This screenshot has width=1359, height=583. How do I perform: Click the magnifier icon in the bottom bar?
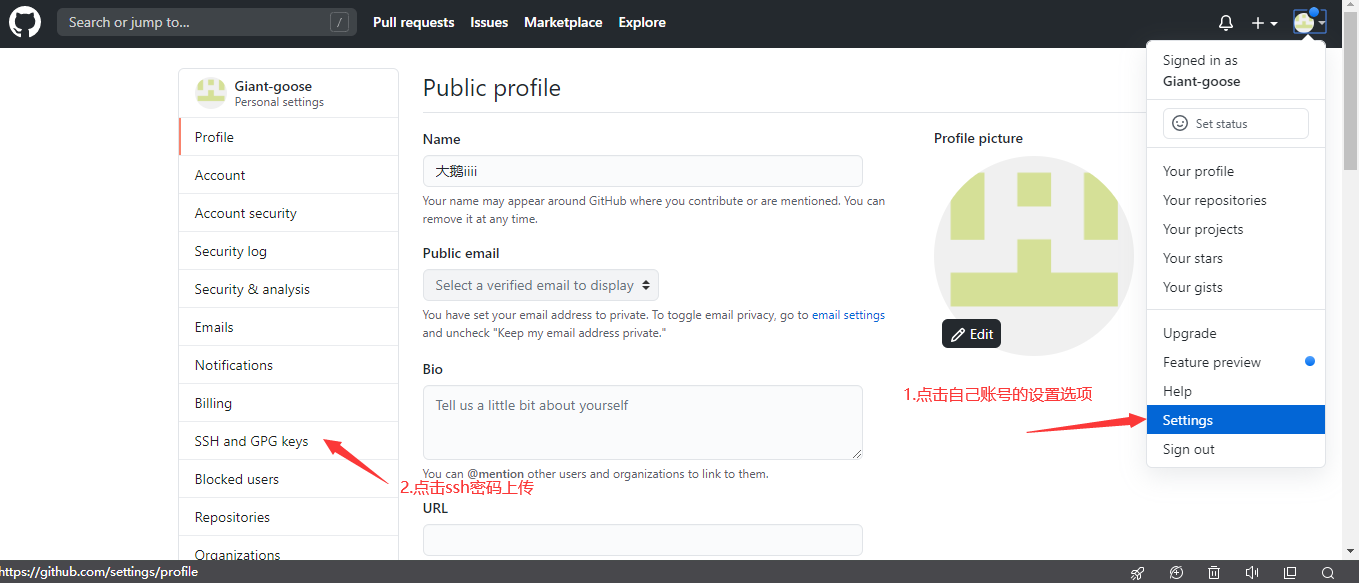[1327, 573]
